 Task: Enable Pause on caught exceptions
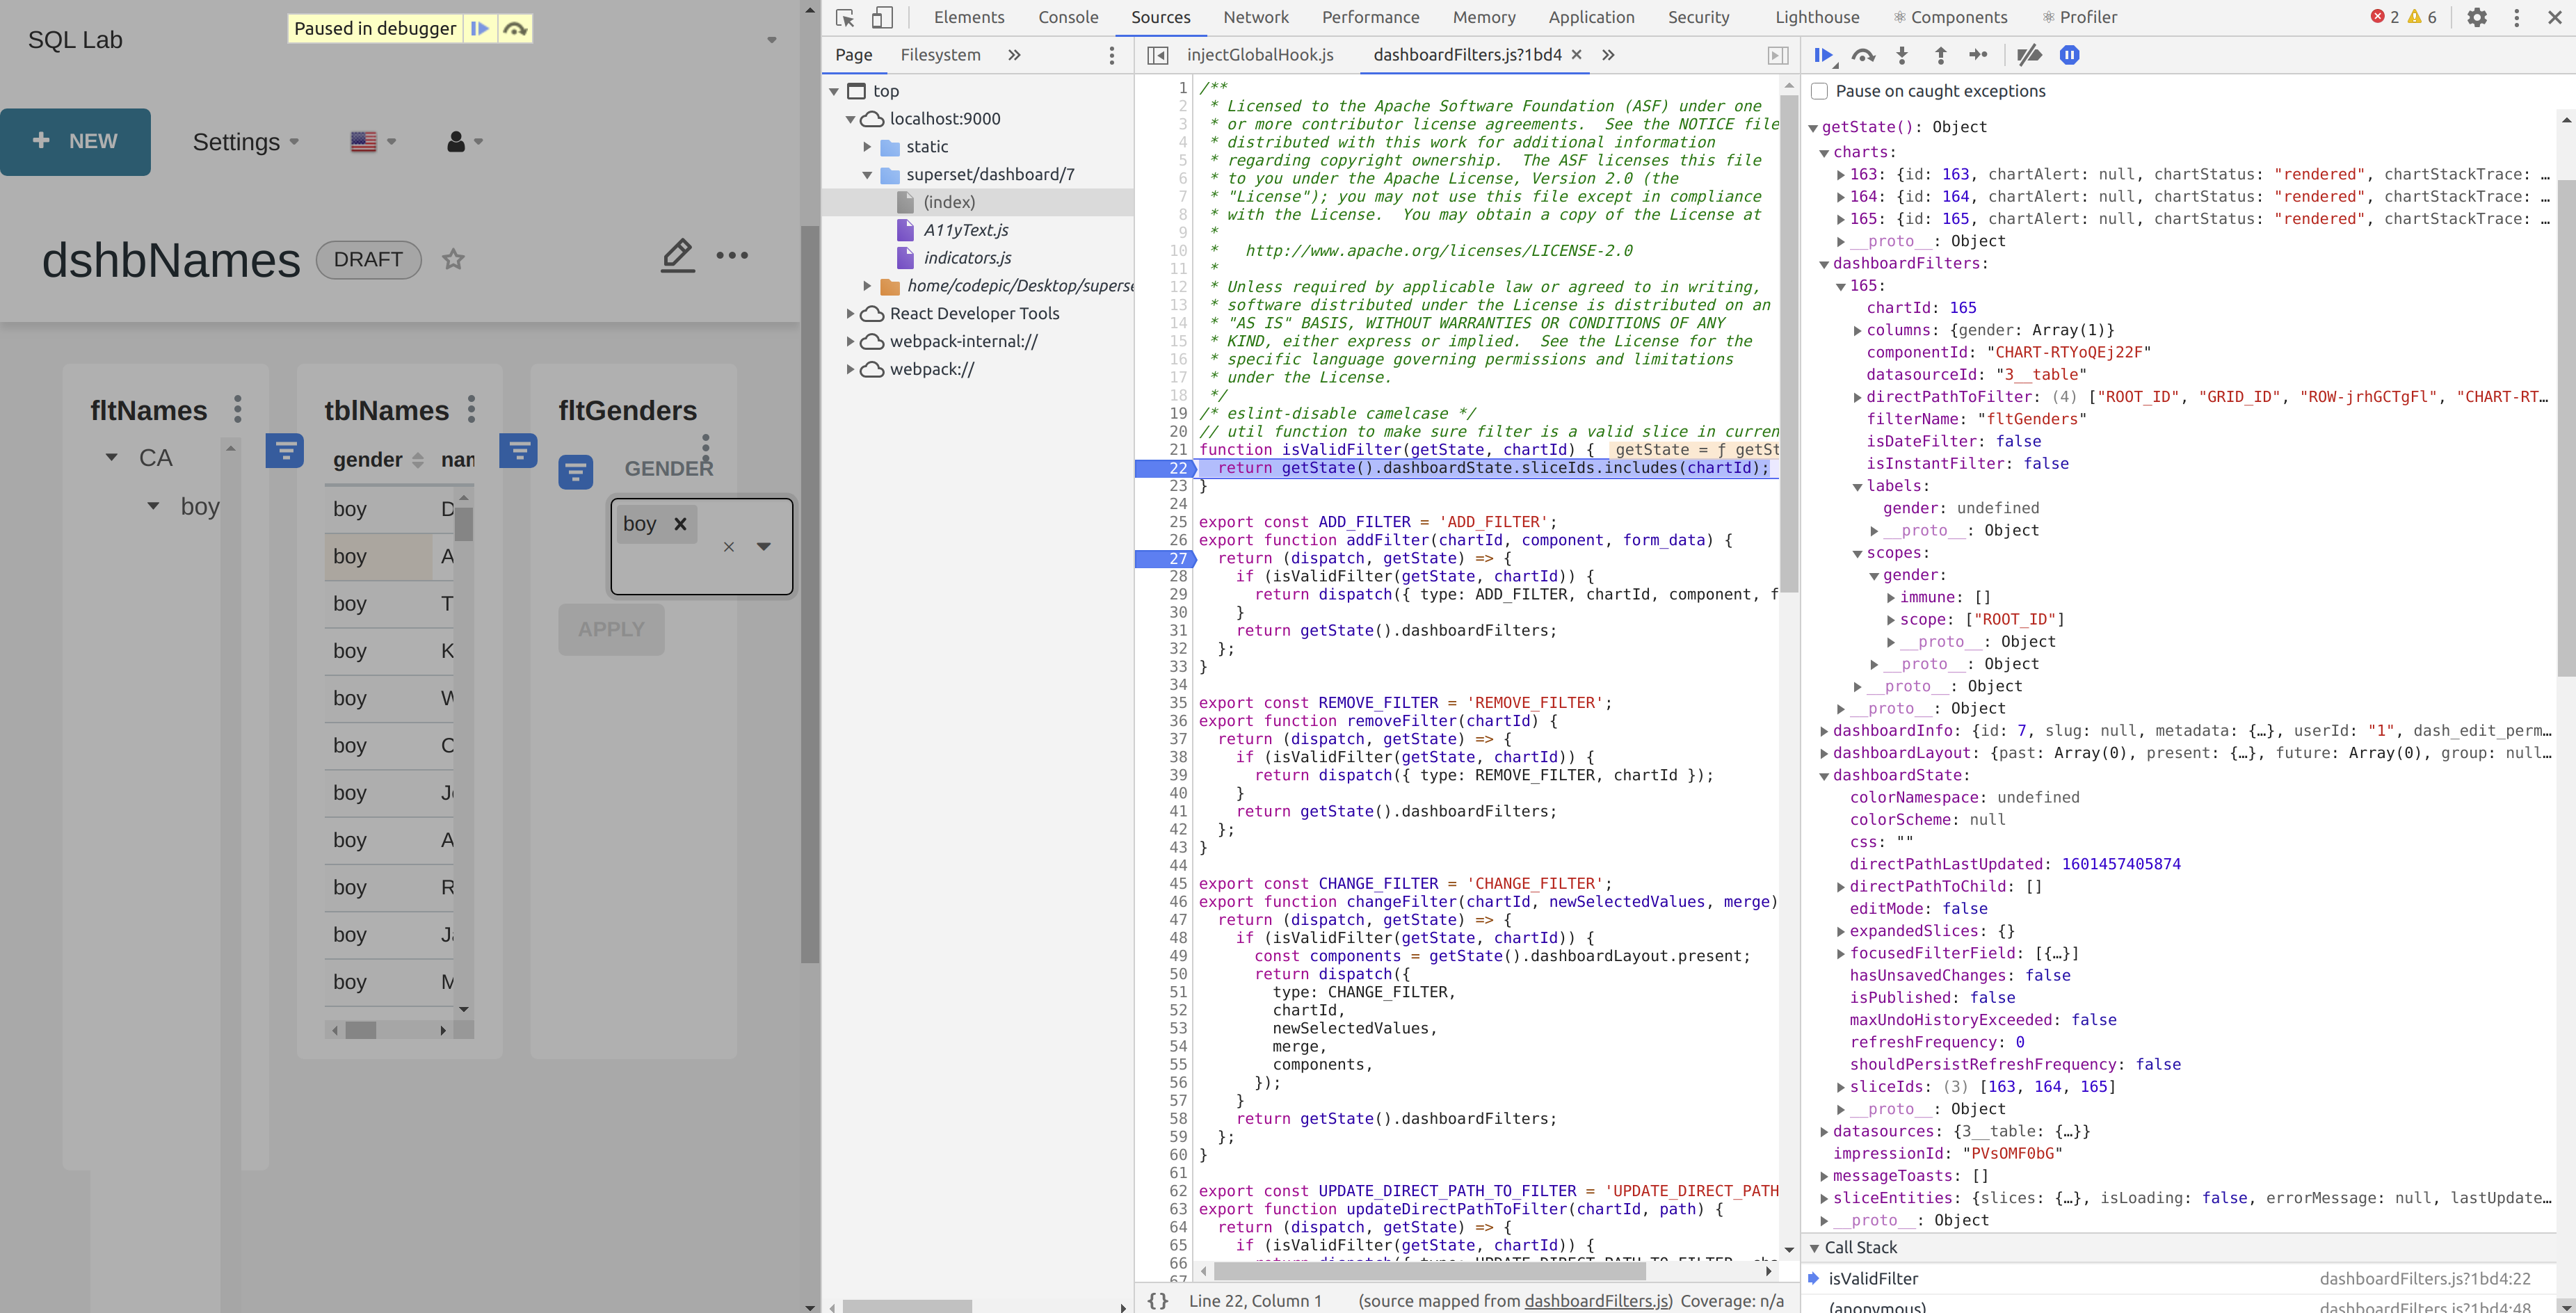[x=1820, y=90]
